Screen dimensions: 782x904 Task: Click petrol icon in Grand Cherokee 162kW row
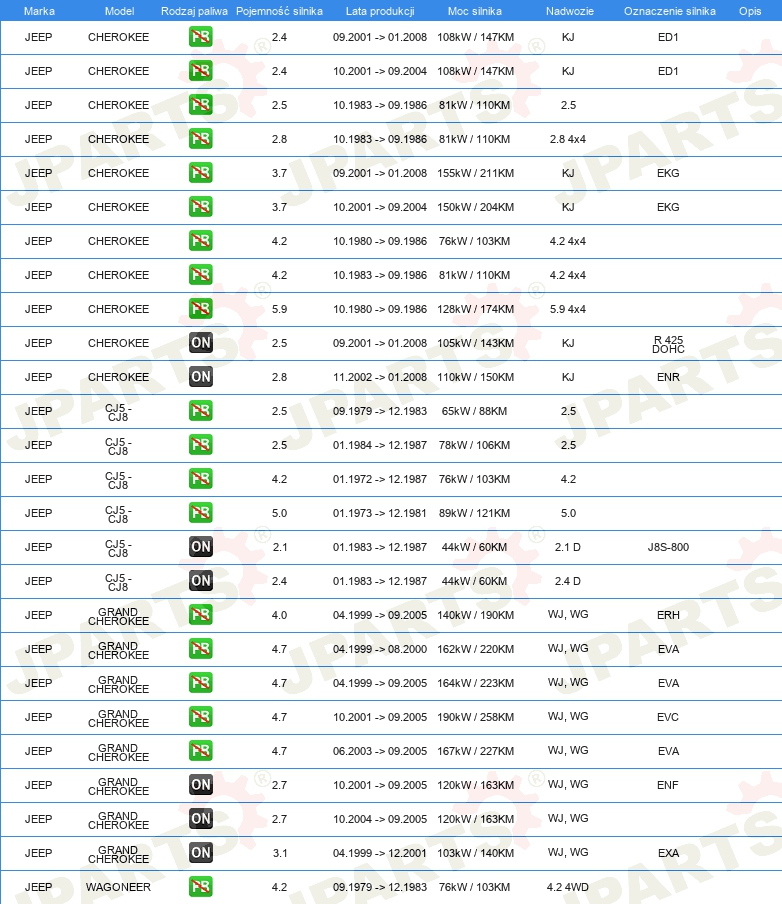point(201,649)
